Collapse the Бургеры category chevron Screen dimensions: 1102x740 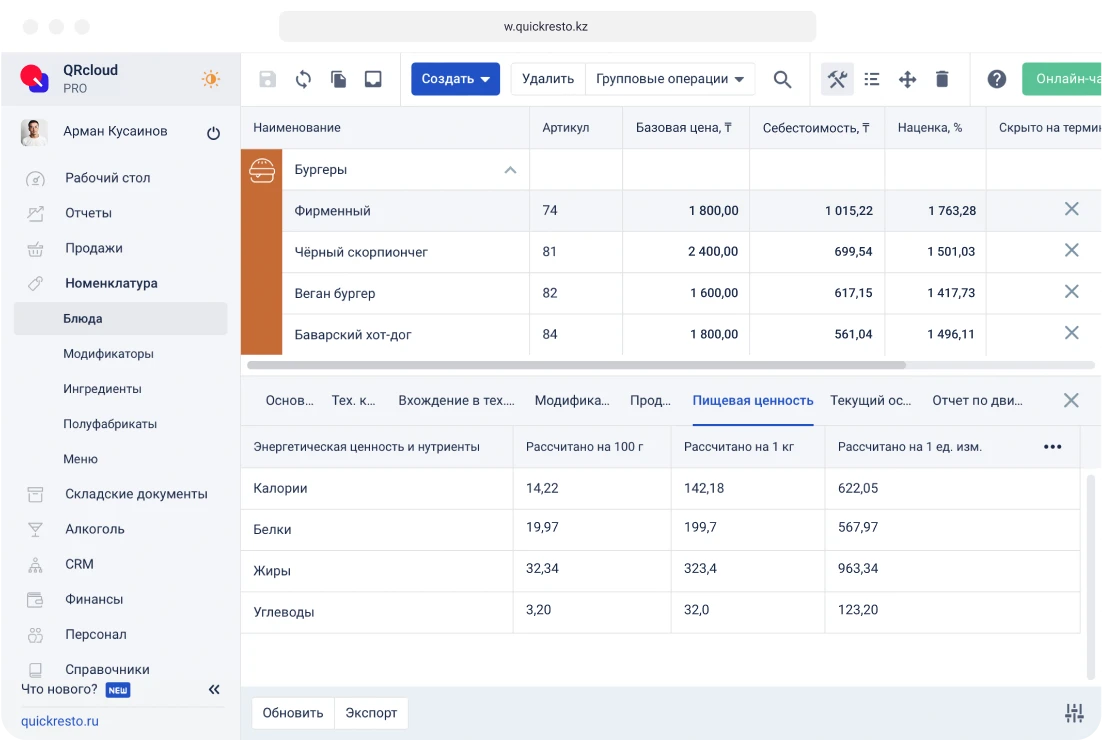click(x=510, y=169)
